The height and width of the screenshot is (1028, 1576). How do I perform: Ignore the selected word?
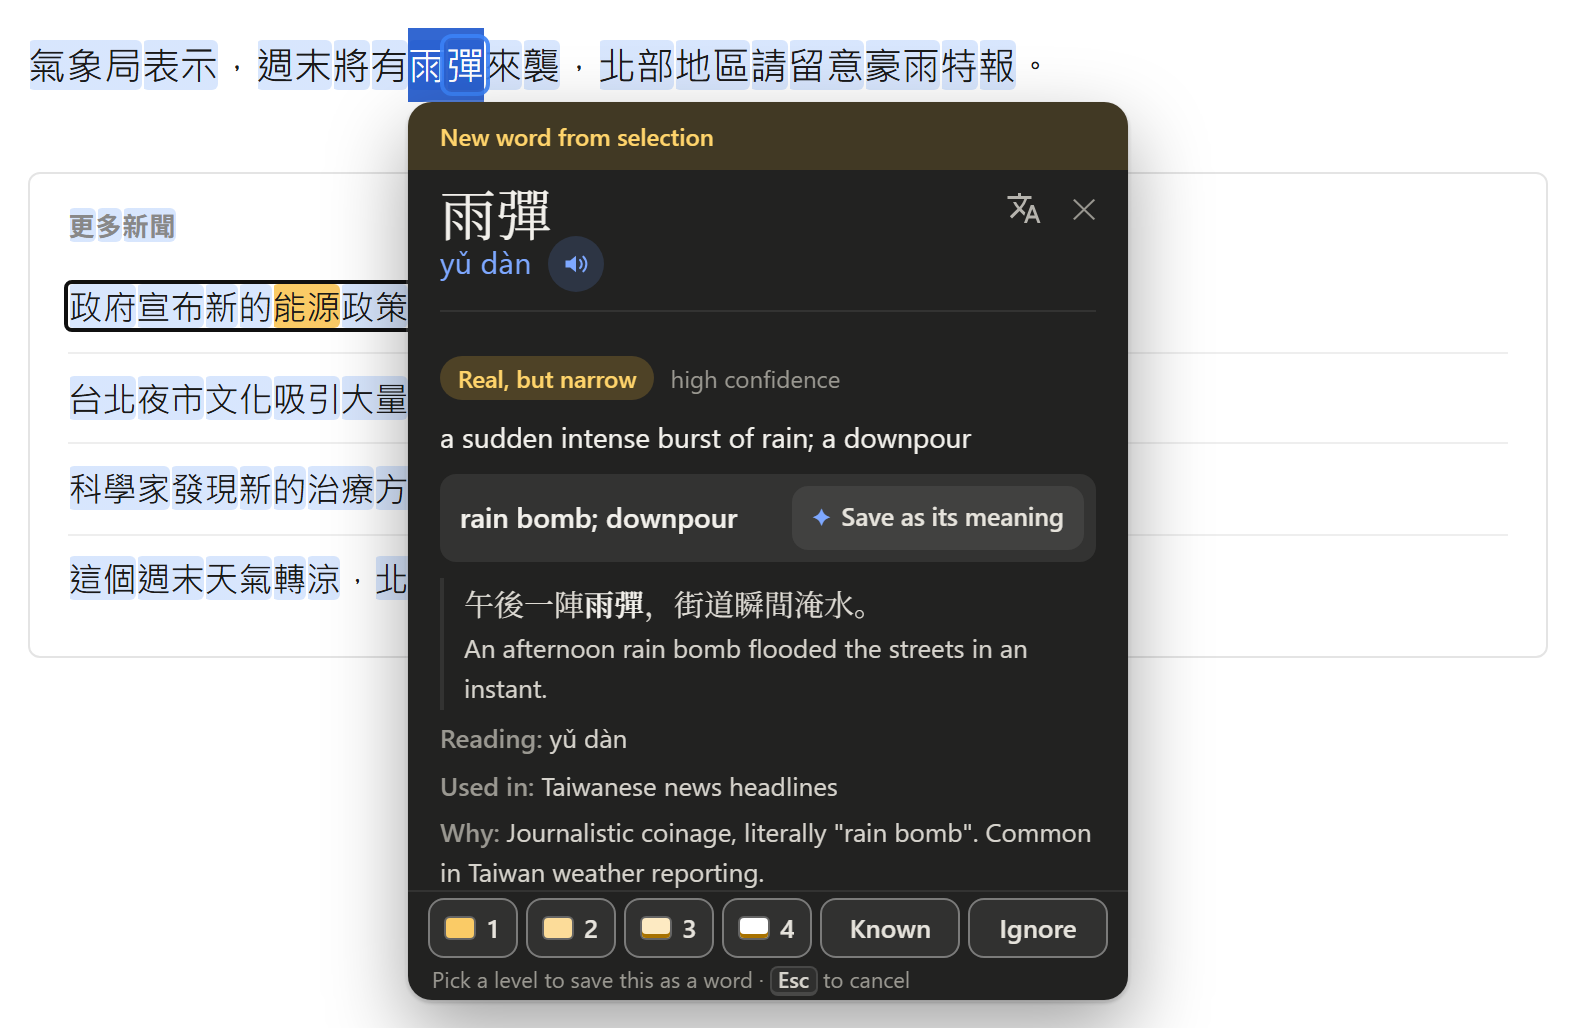[1038, 929]
